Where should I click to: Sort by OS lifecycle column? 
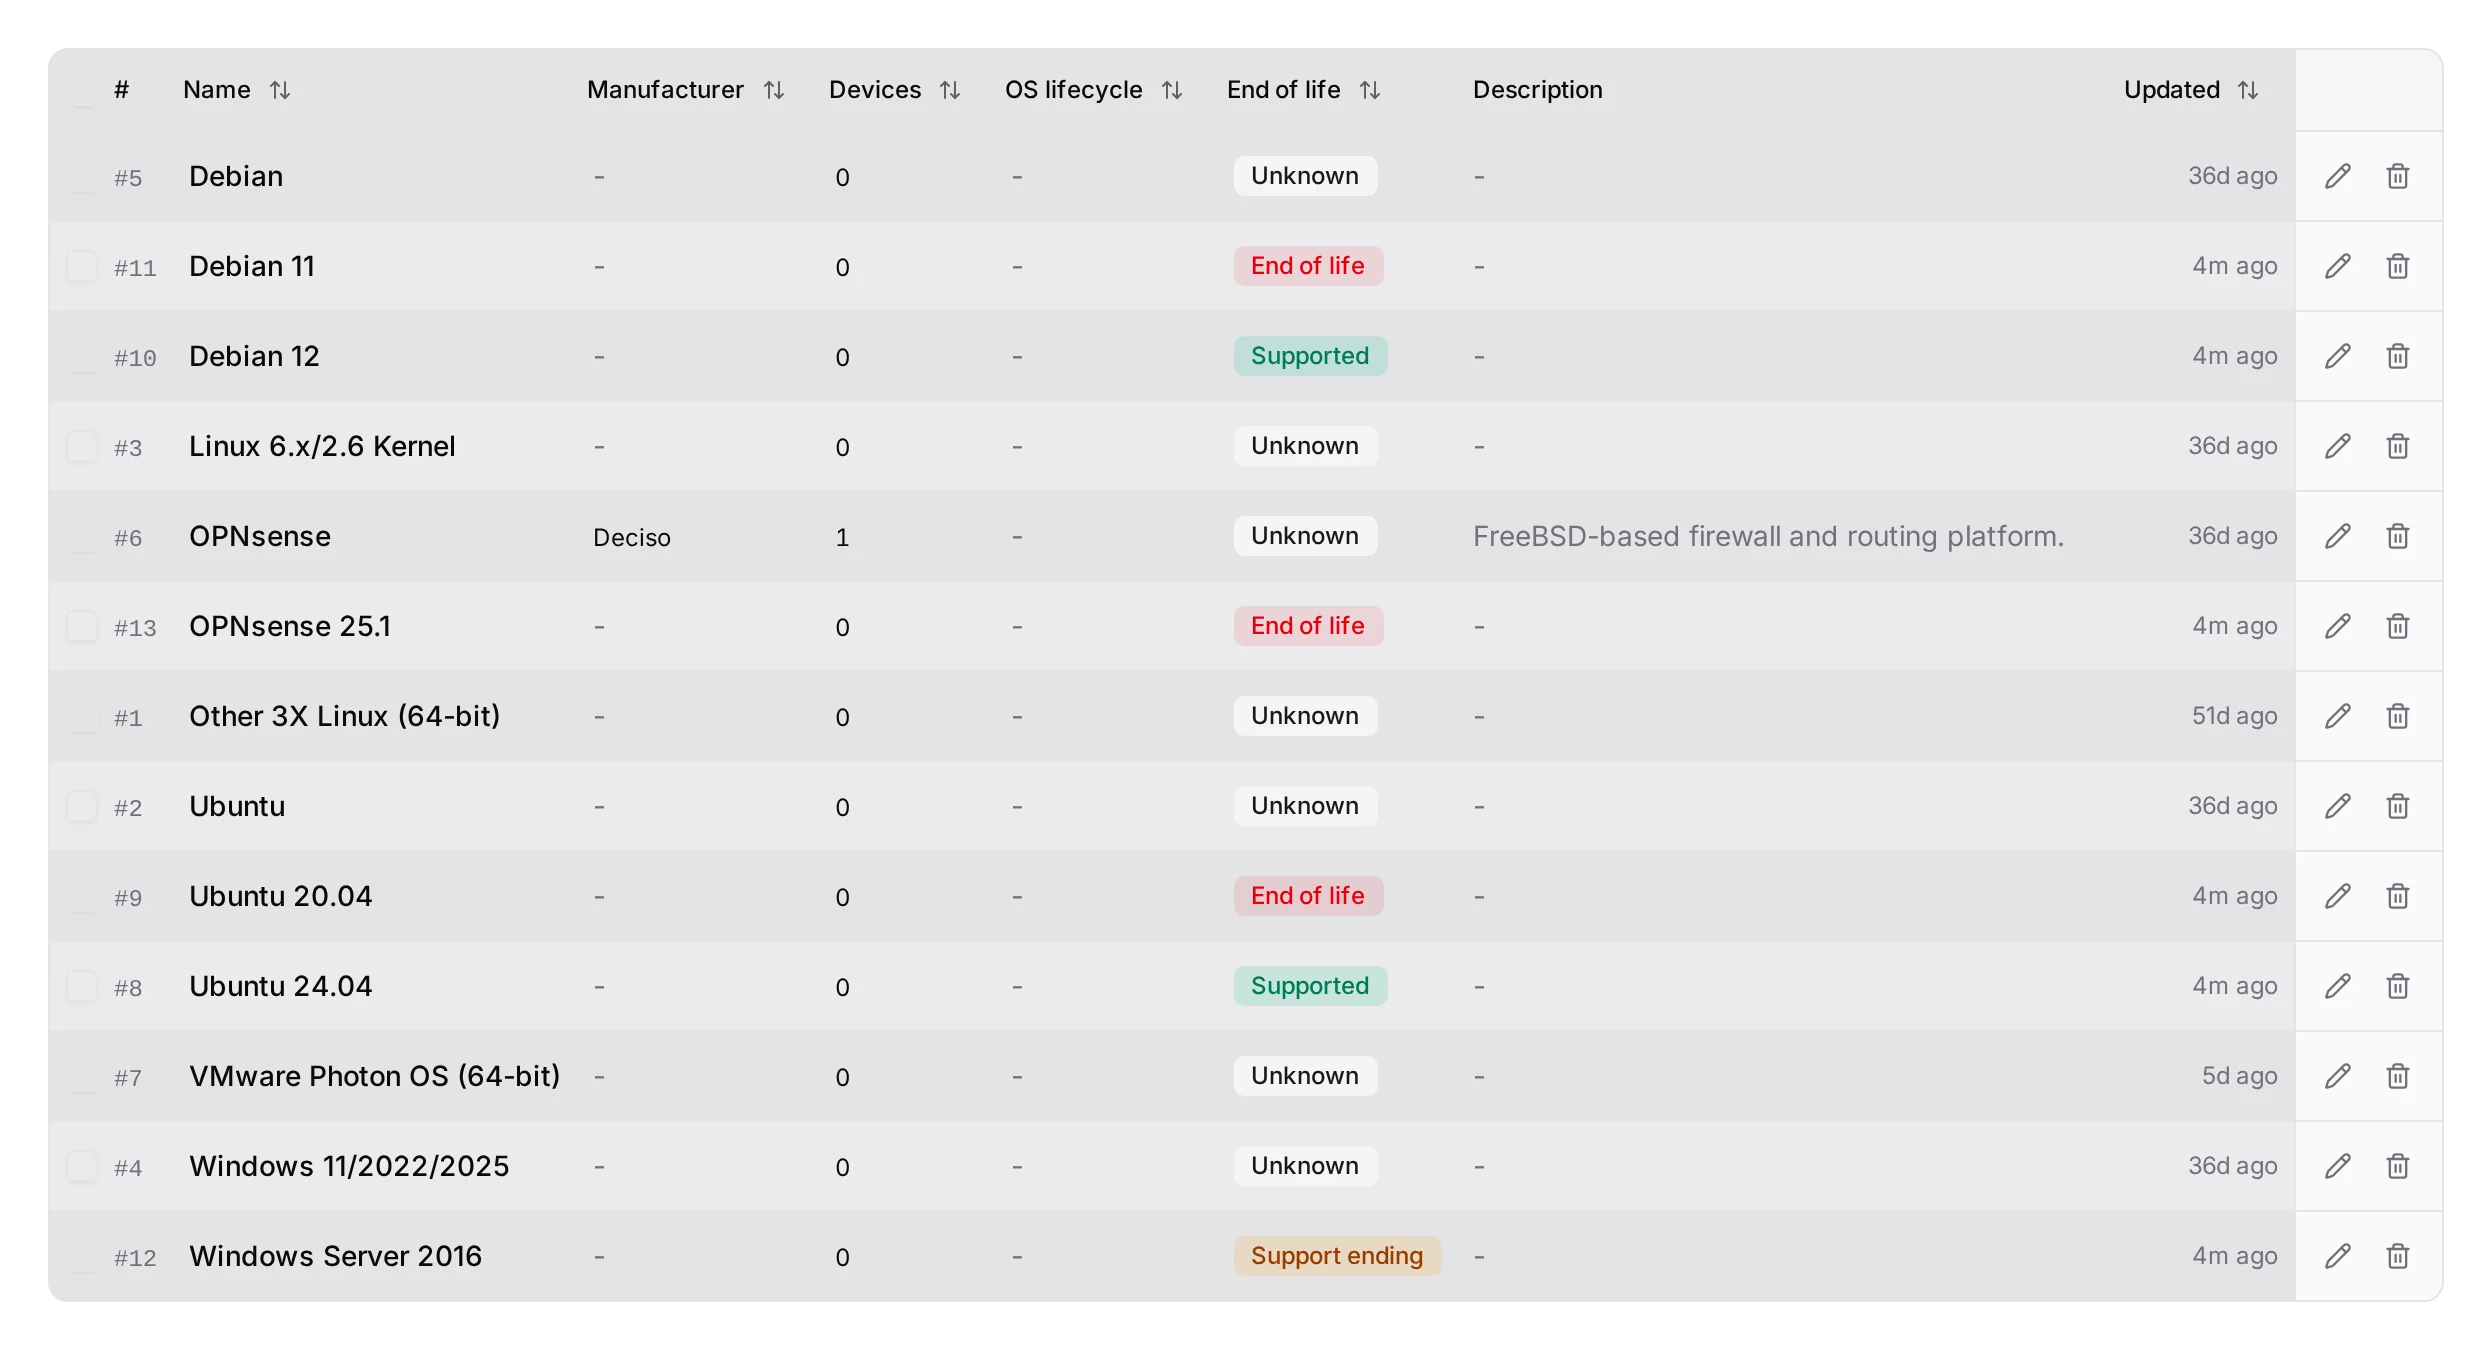pyautogui.click(x=1094, y=90)
